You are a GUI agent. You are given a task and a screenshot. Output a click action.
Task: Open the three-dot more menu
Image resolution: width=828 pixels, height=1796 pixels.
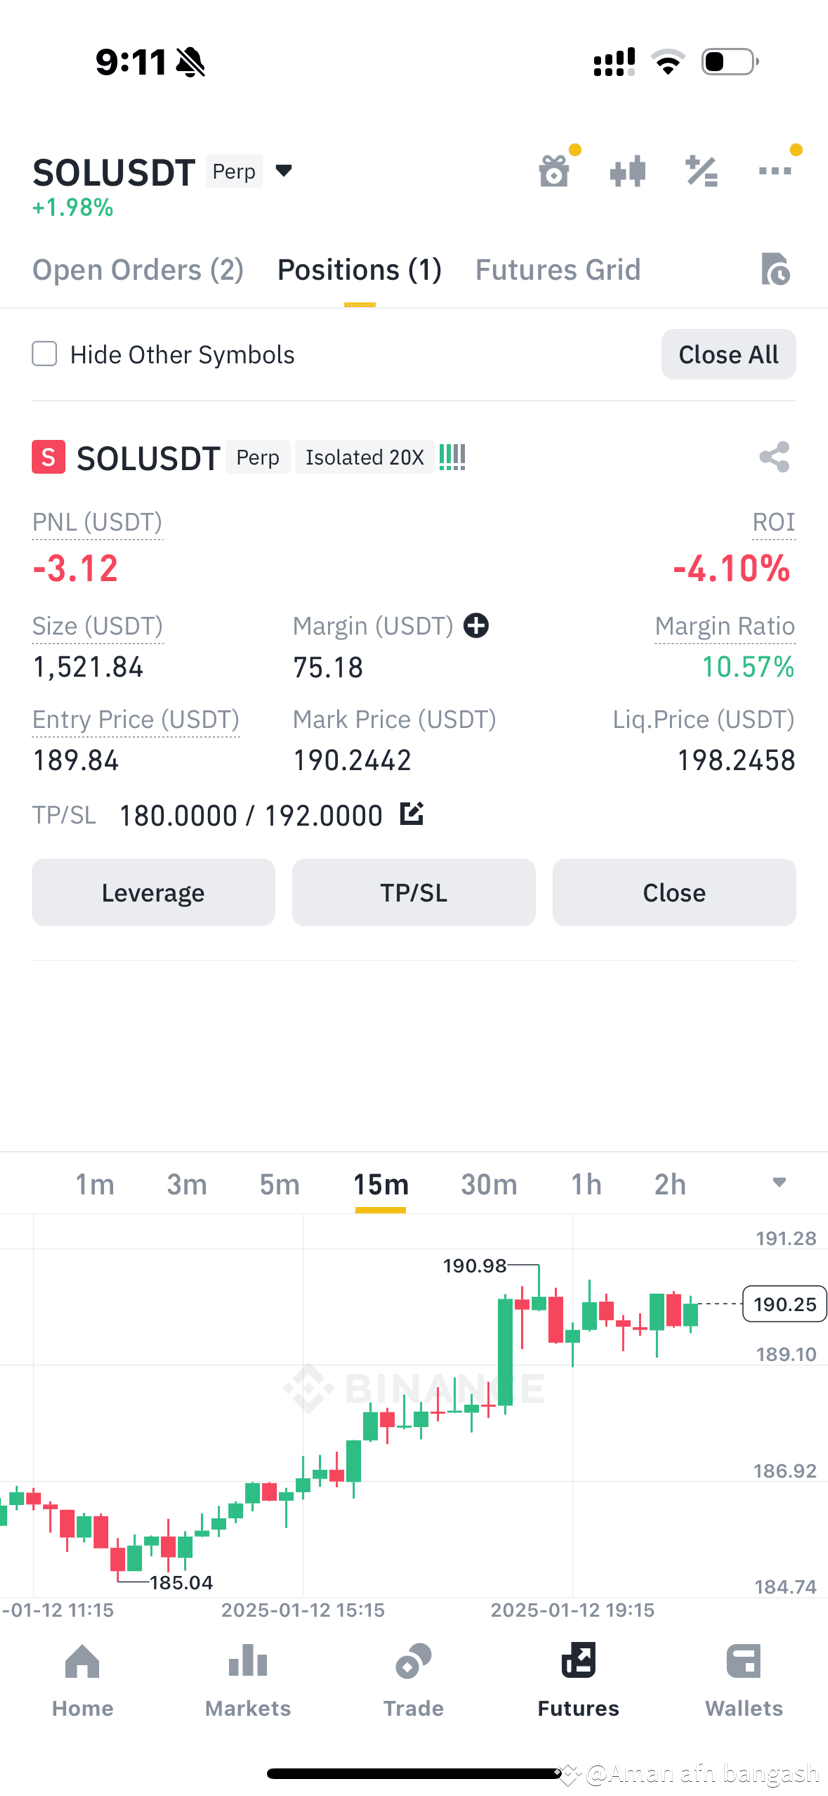pos(775,171)
